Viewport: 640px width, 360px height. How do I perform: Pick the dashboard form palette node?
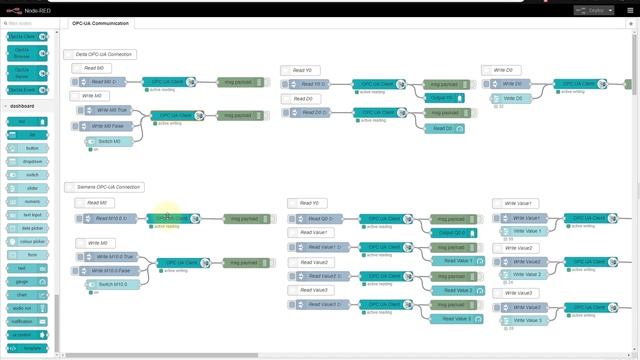pos(27,255)
